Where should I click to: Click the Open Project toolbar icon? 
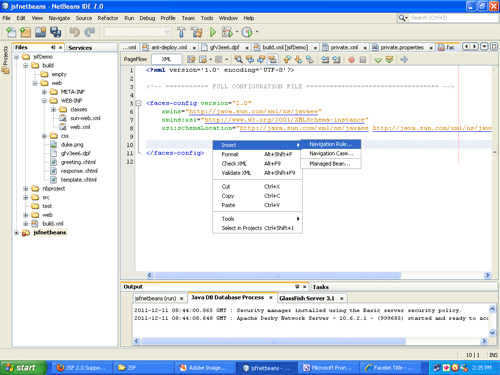coord(40,32)
